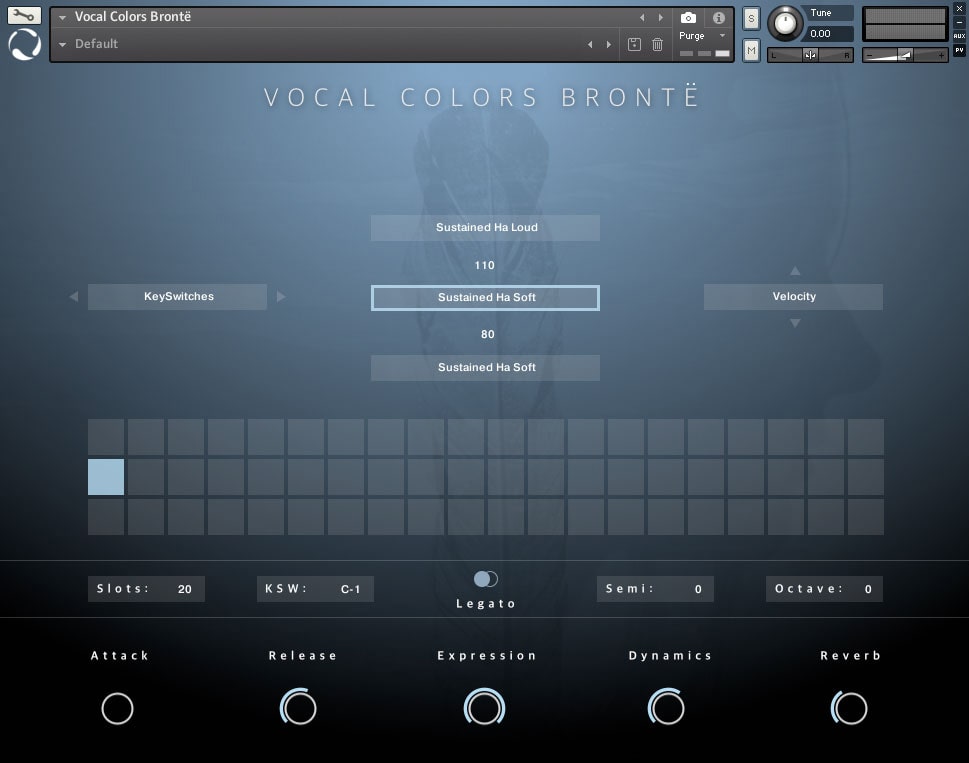
Task: Select the highlighted light-blue articulation slot
Action: point(106,476)
